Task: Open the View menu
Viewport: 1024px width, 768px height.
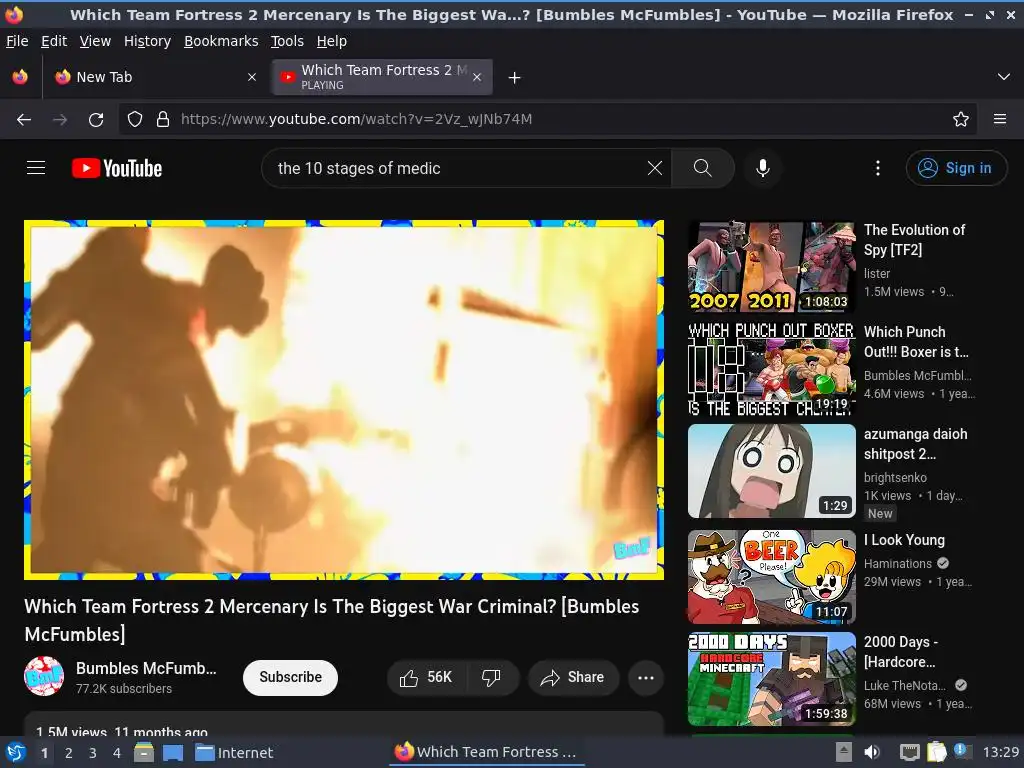Action: tap(95, 41)
